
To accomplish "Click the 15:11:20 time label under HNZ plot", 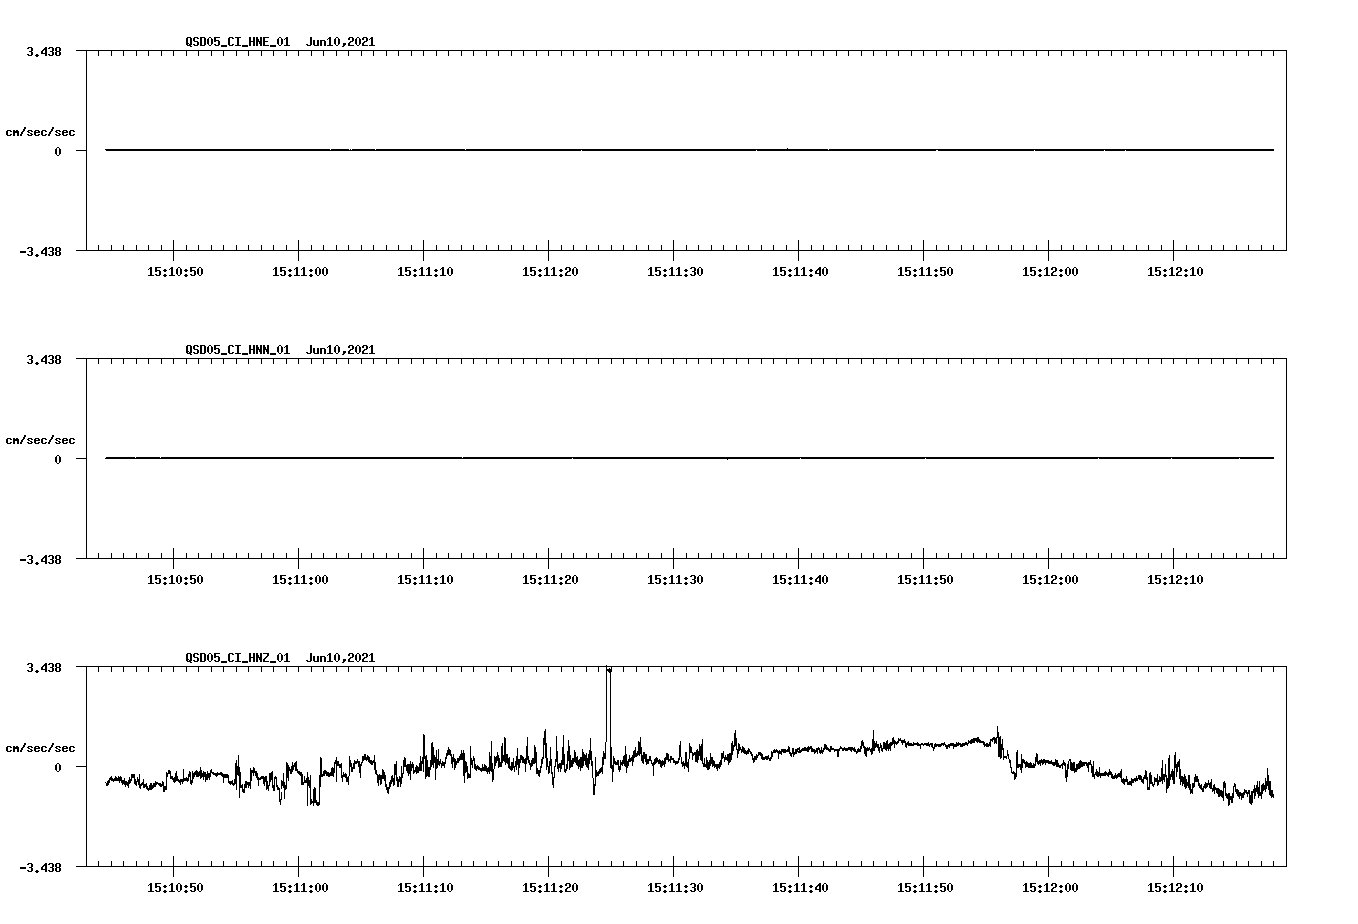I will (550, 888).
